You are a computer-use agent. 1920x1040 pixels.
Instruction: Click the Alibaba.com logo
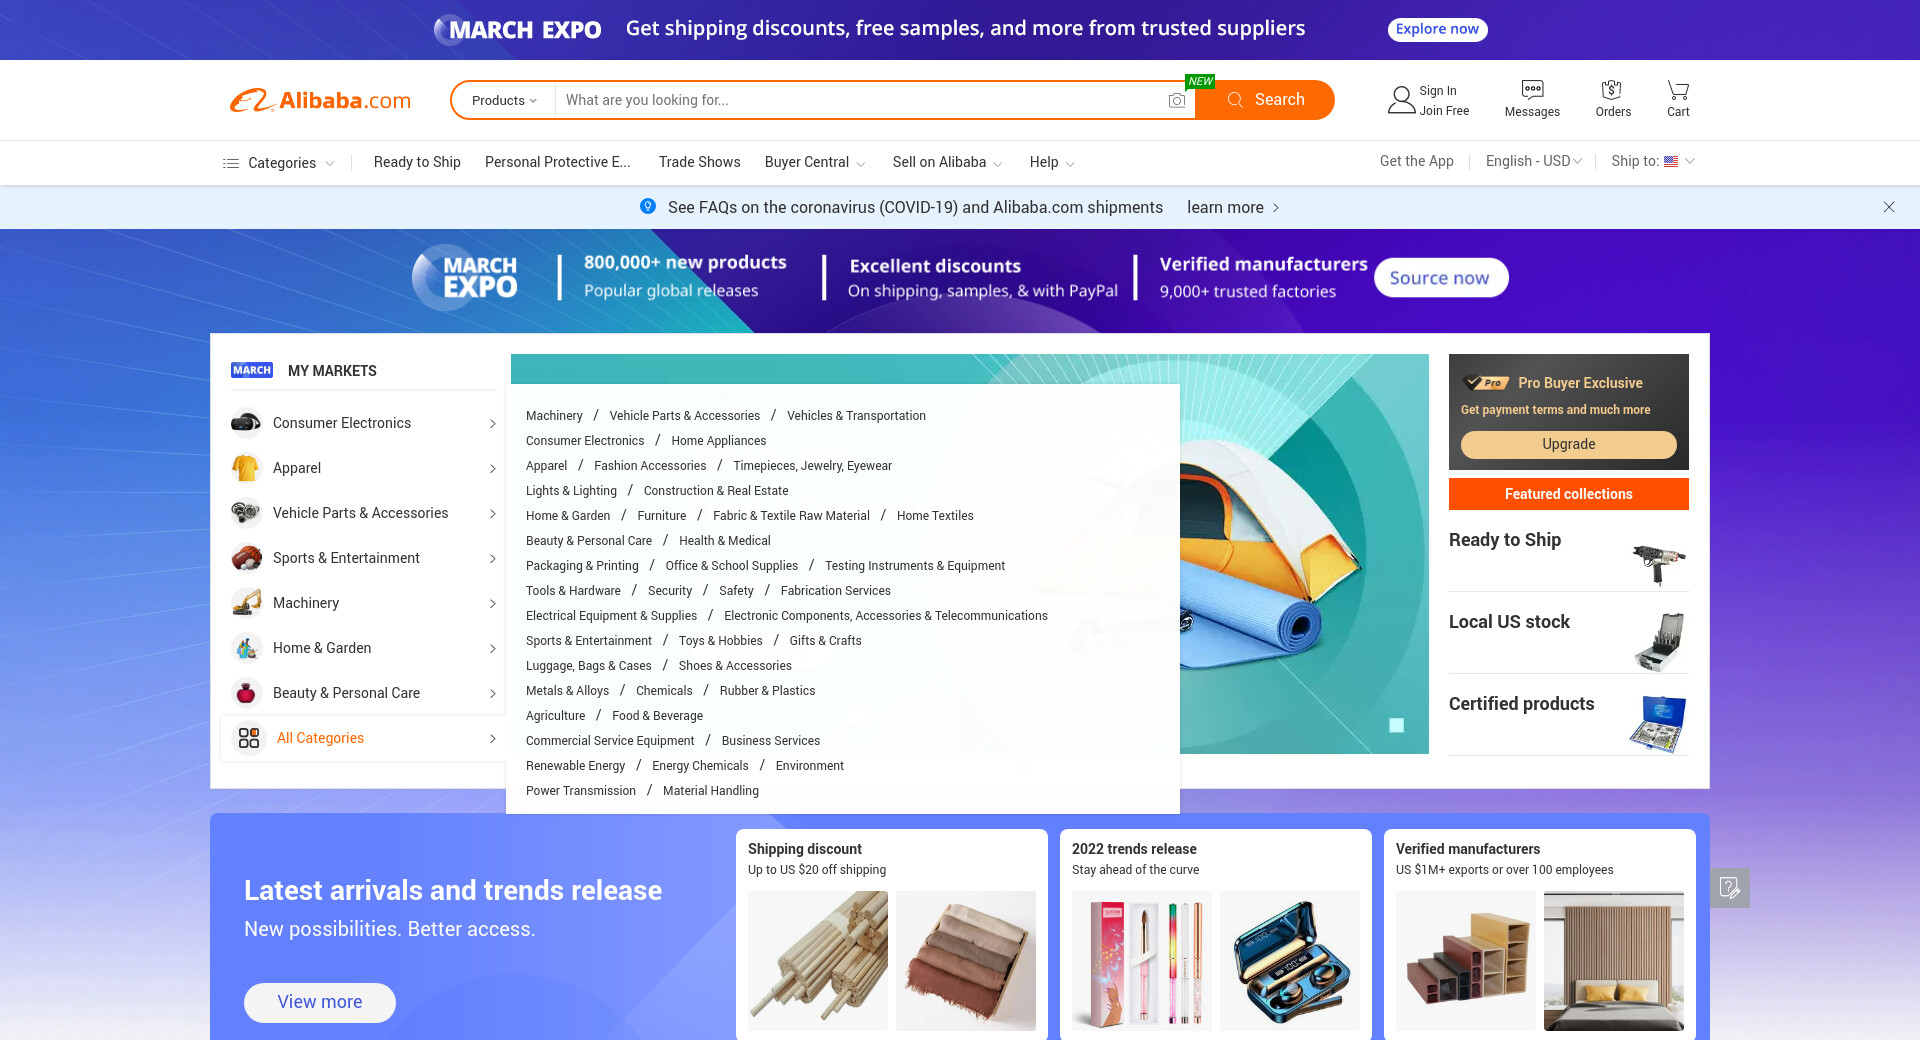click(x=320, y=100)
